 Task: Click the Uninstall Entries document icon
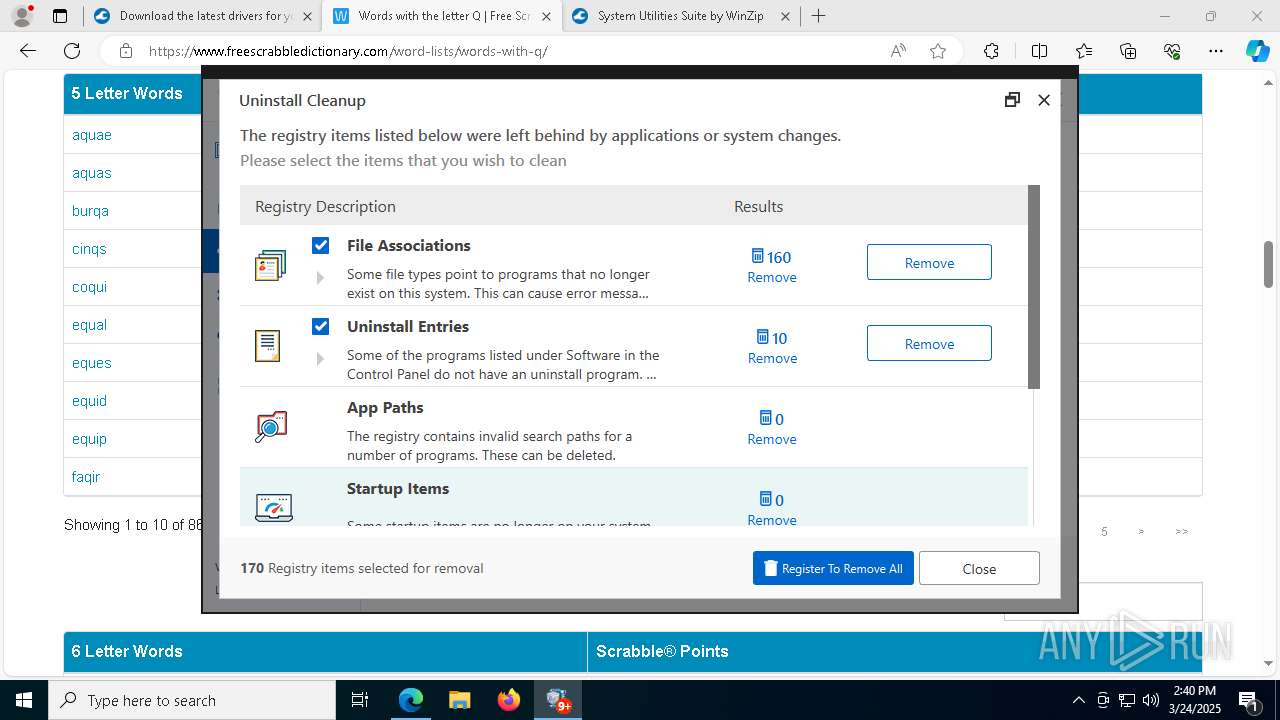[268, 345]
